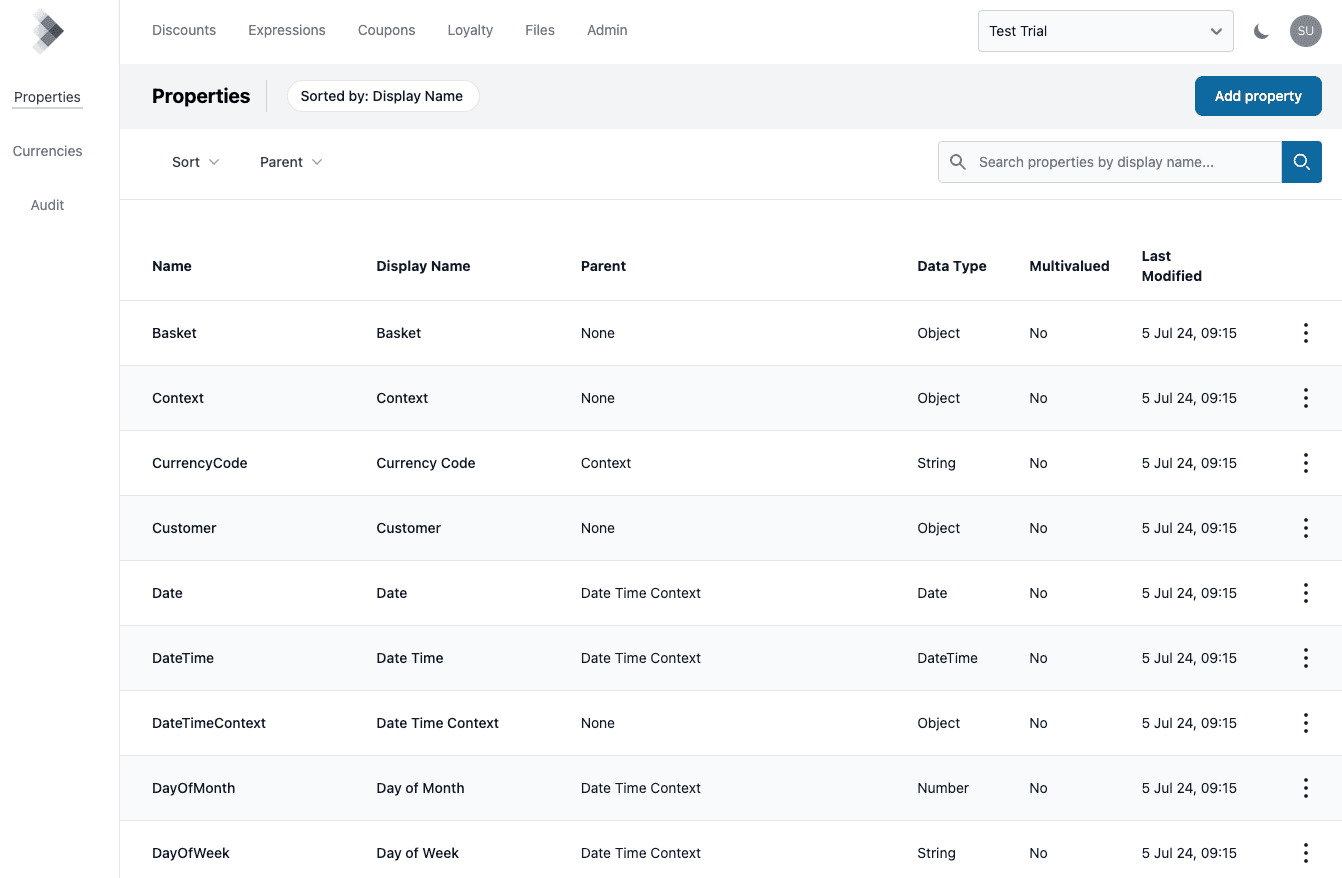The width and height of the screenshot is (1342, 878).
Task: Click the Add property button
Action: [1258, 96]
